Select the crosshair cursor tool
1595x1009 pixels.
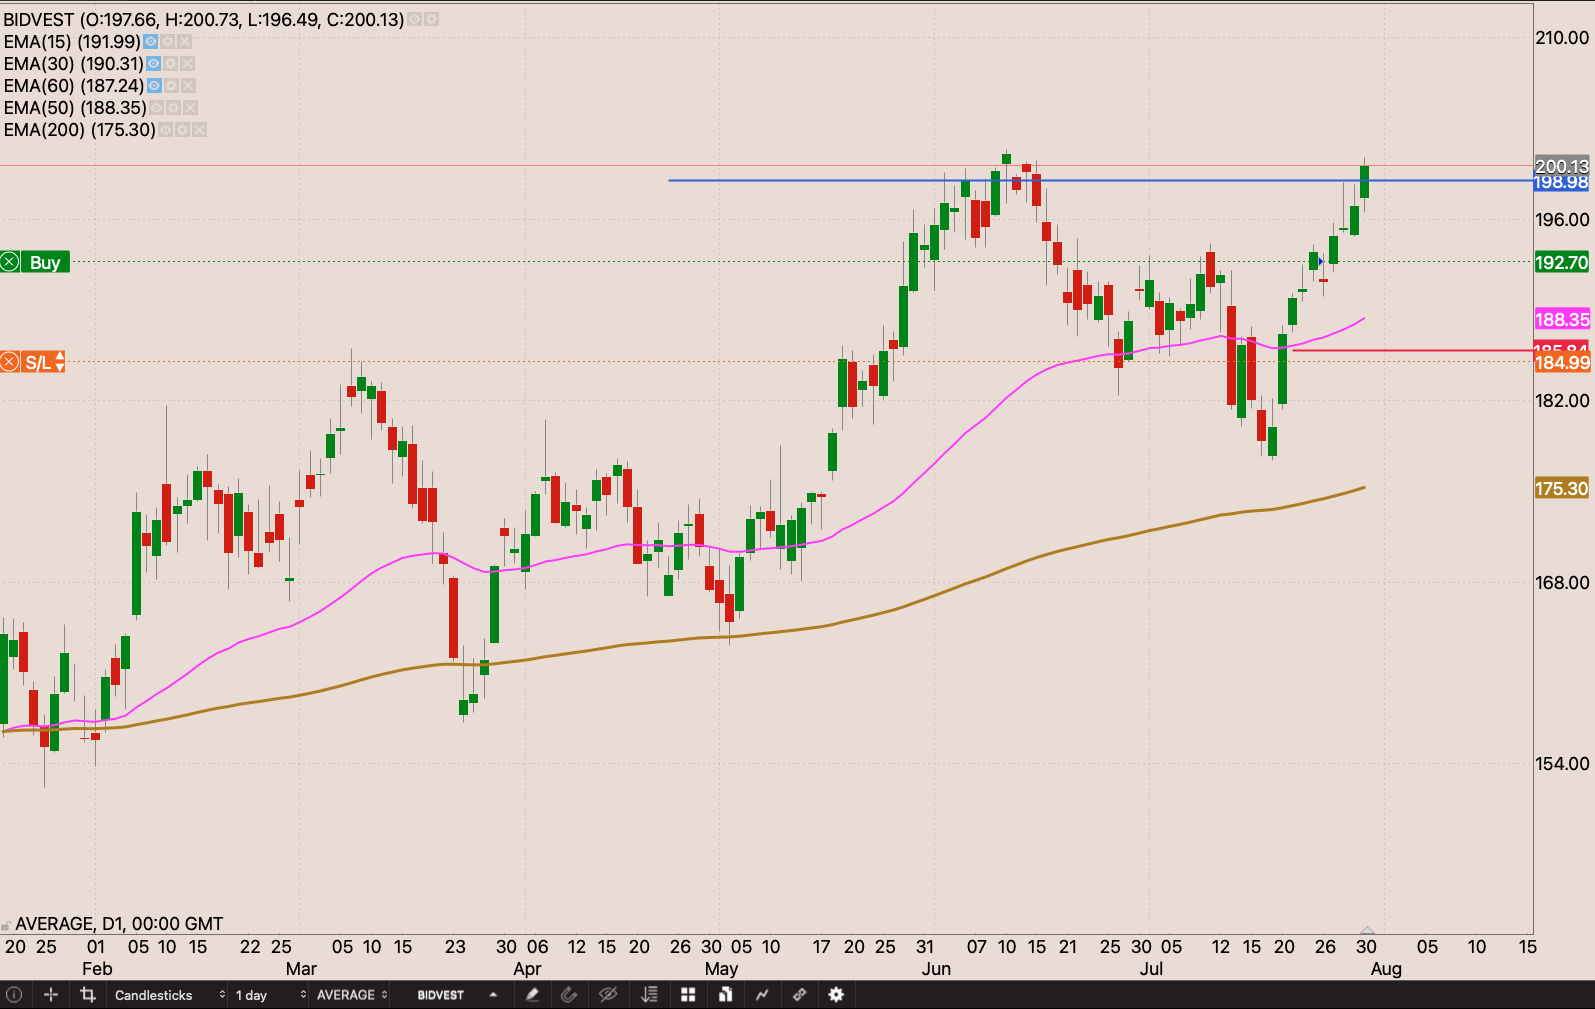(51, 995)
